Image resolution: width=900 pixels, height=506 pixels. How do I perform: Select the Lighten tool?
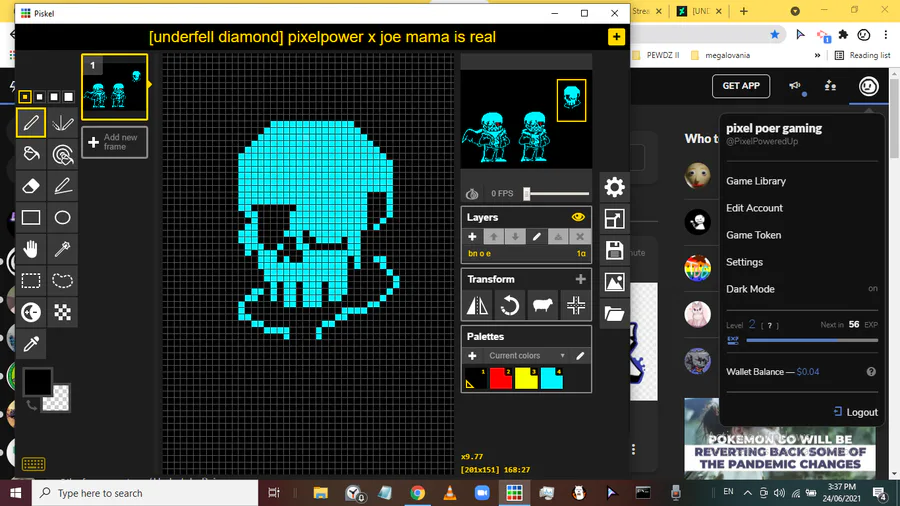click(31, 312)
